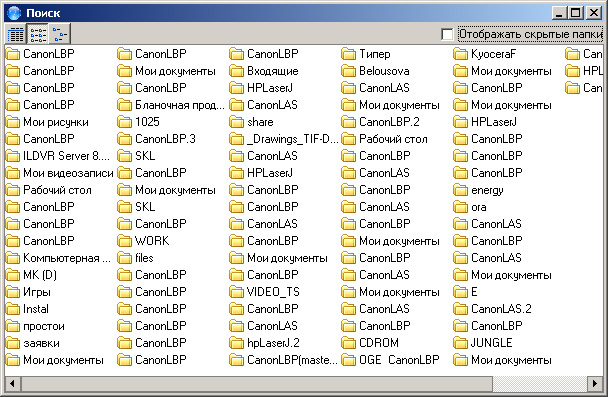Click the folder icon beside Игры
Viewport: 608px width, 397px height.
(12, 292)
